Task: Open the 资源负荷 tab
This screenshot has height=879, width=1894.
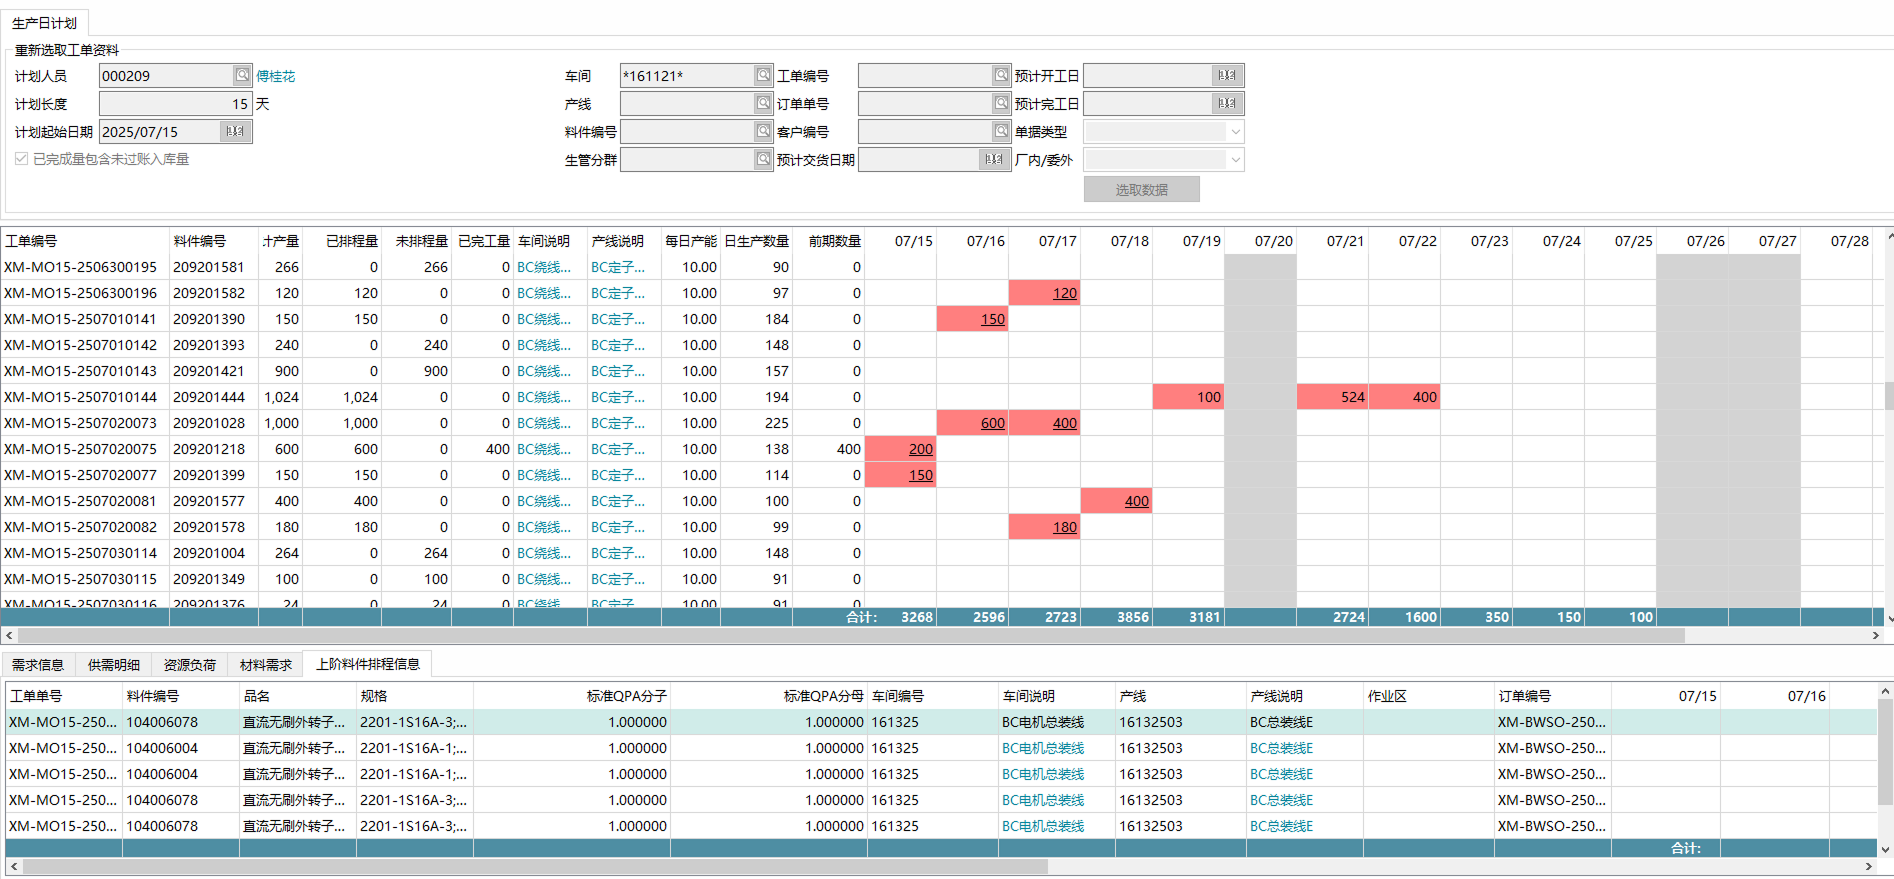Action: [x=189, y=665]
